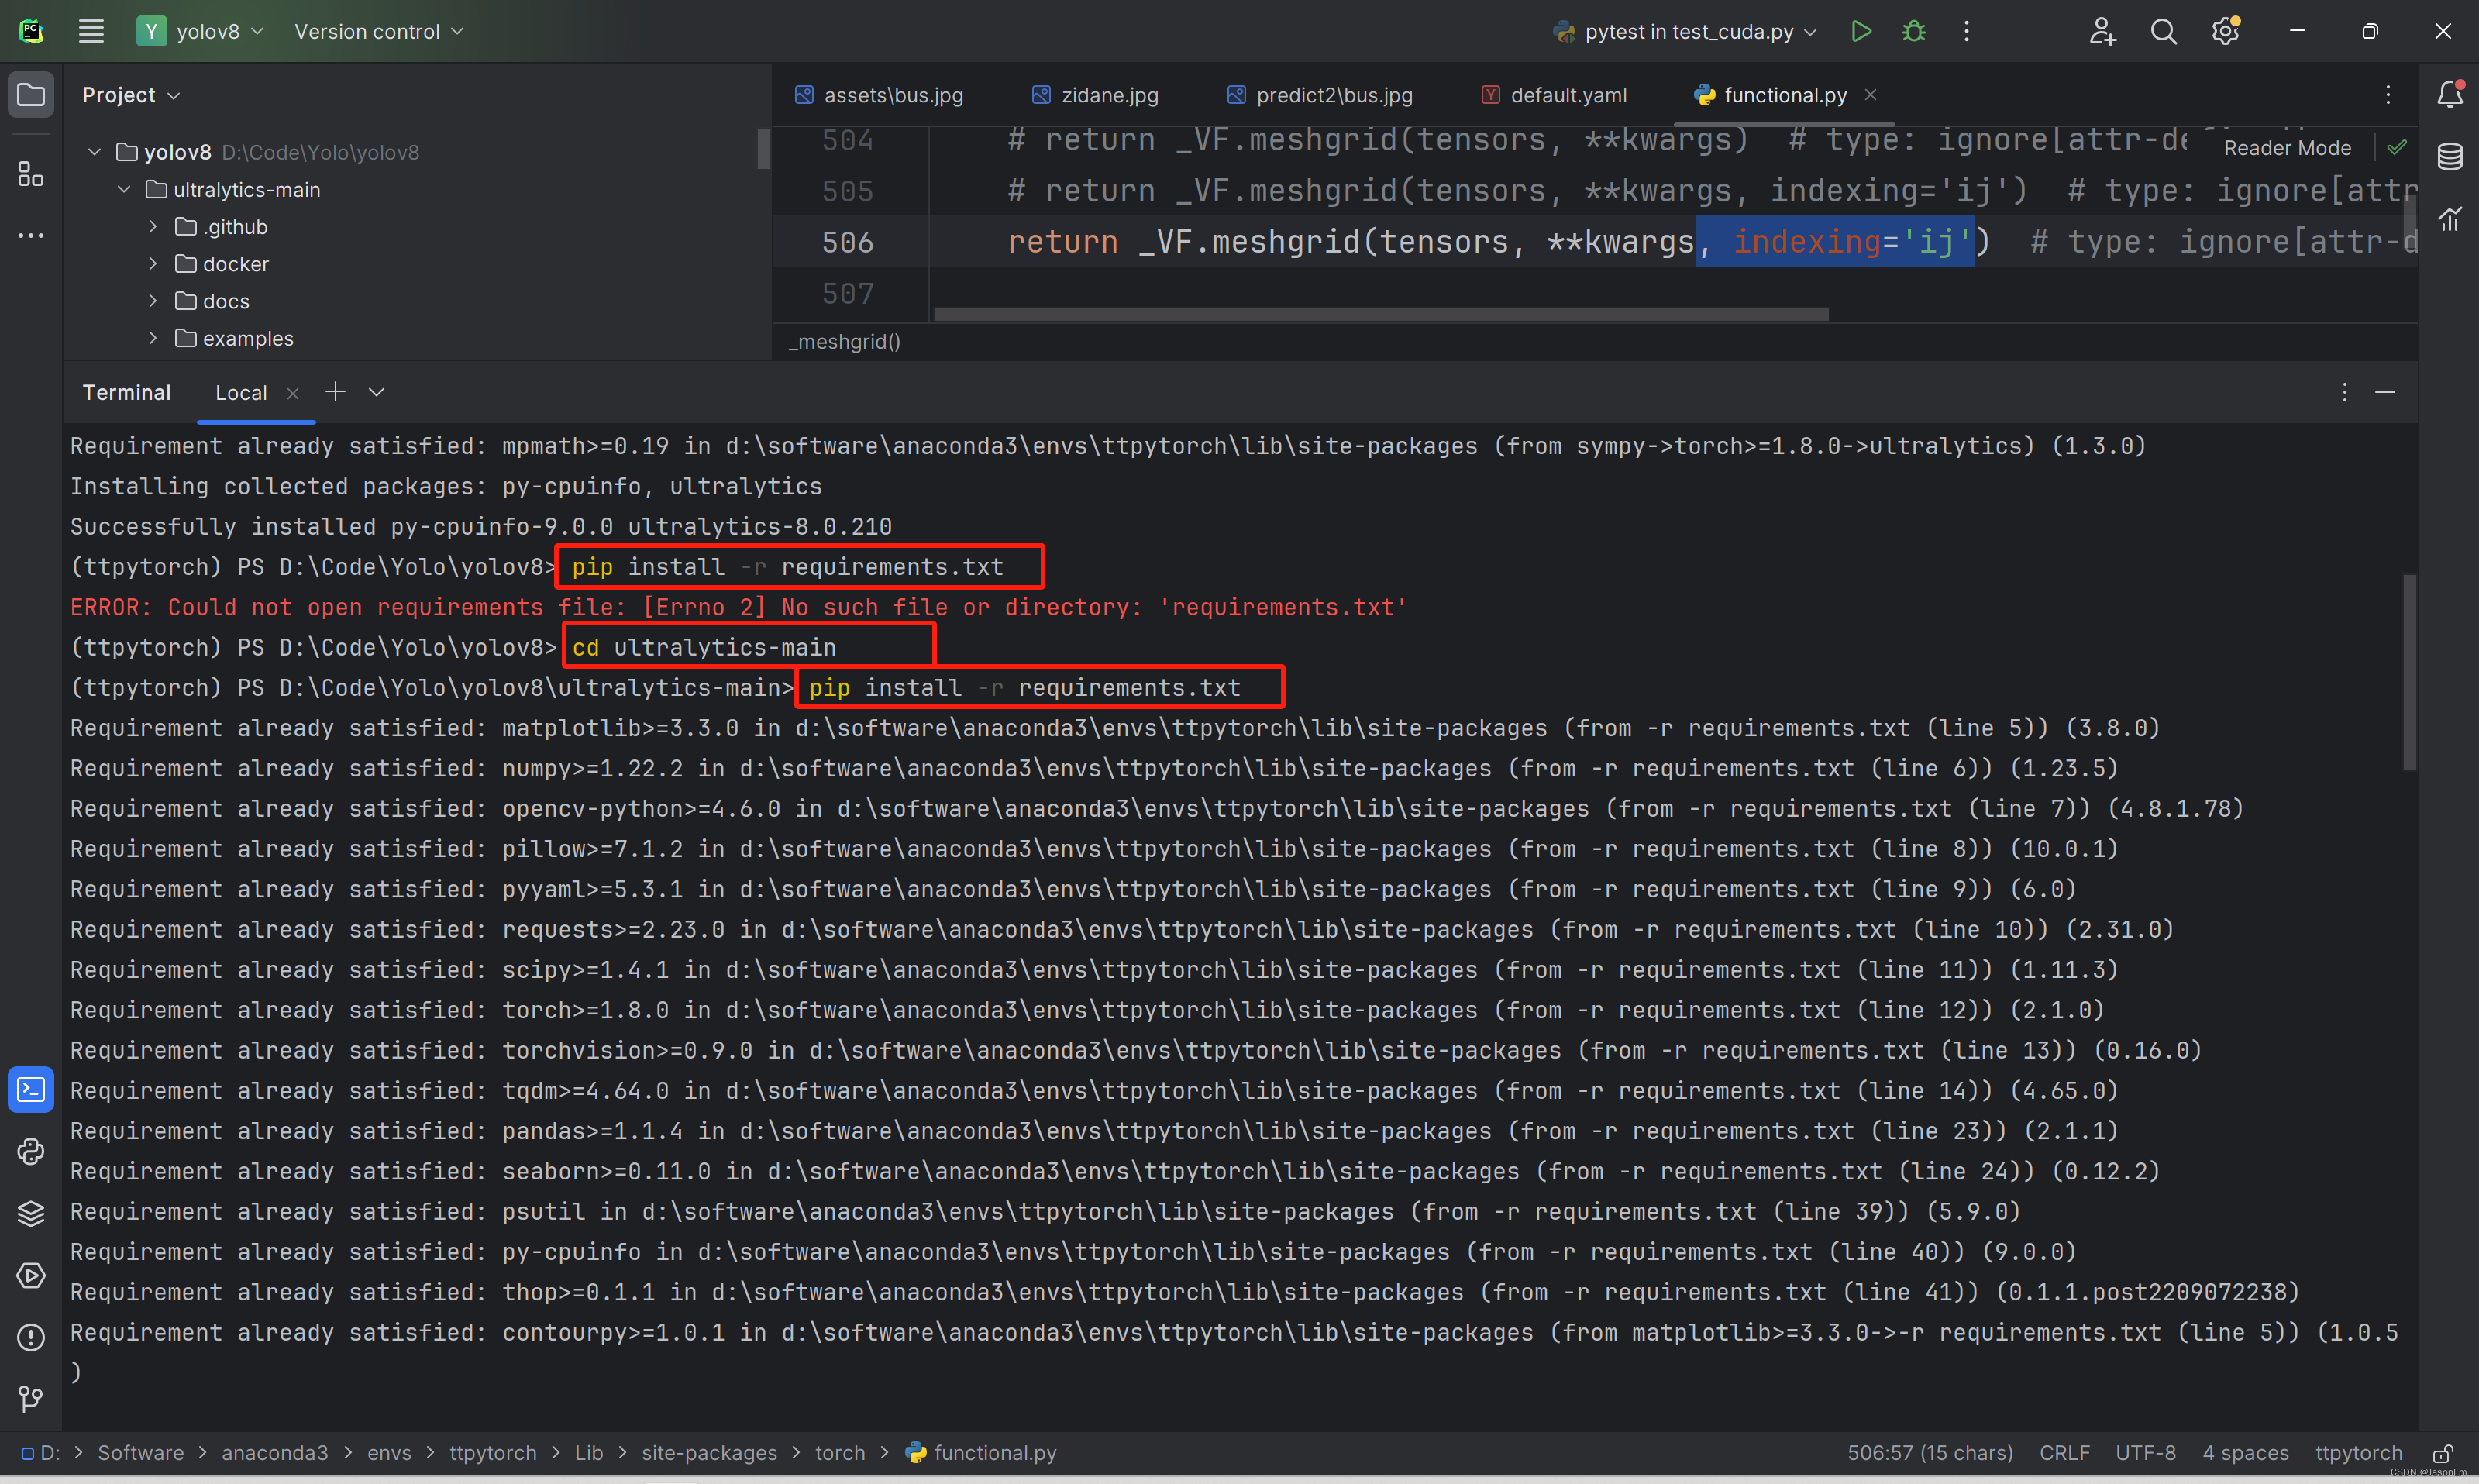Click 4 spaces indent widget
This screenshot has height=1484, width=2479.
coord(2245,1453)
